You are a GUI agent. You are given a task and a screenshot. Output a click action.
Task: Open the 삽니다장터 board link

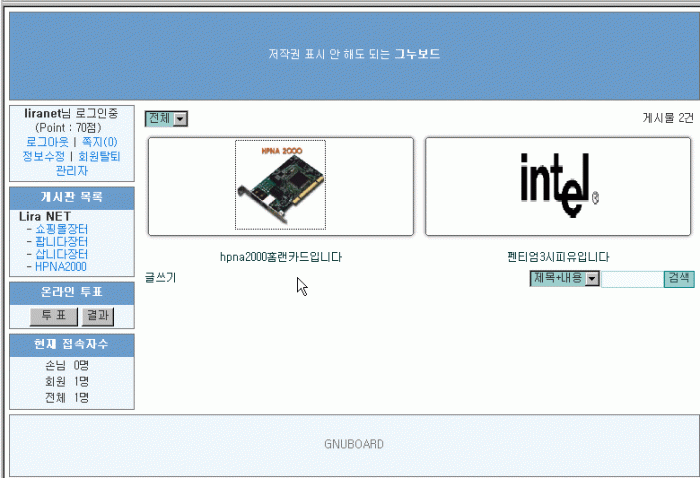coord(62,254)
